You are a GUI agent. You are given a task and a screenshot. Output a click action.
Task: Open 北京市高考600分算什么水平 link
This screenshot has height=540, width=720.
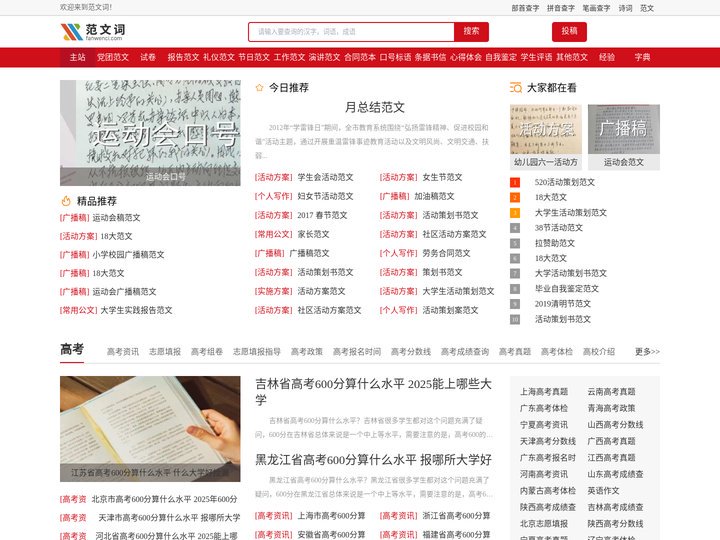[164, 499]
